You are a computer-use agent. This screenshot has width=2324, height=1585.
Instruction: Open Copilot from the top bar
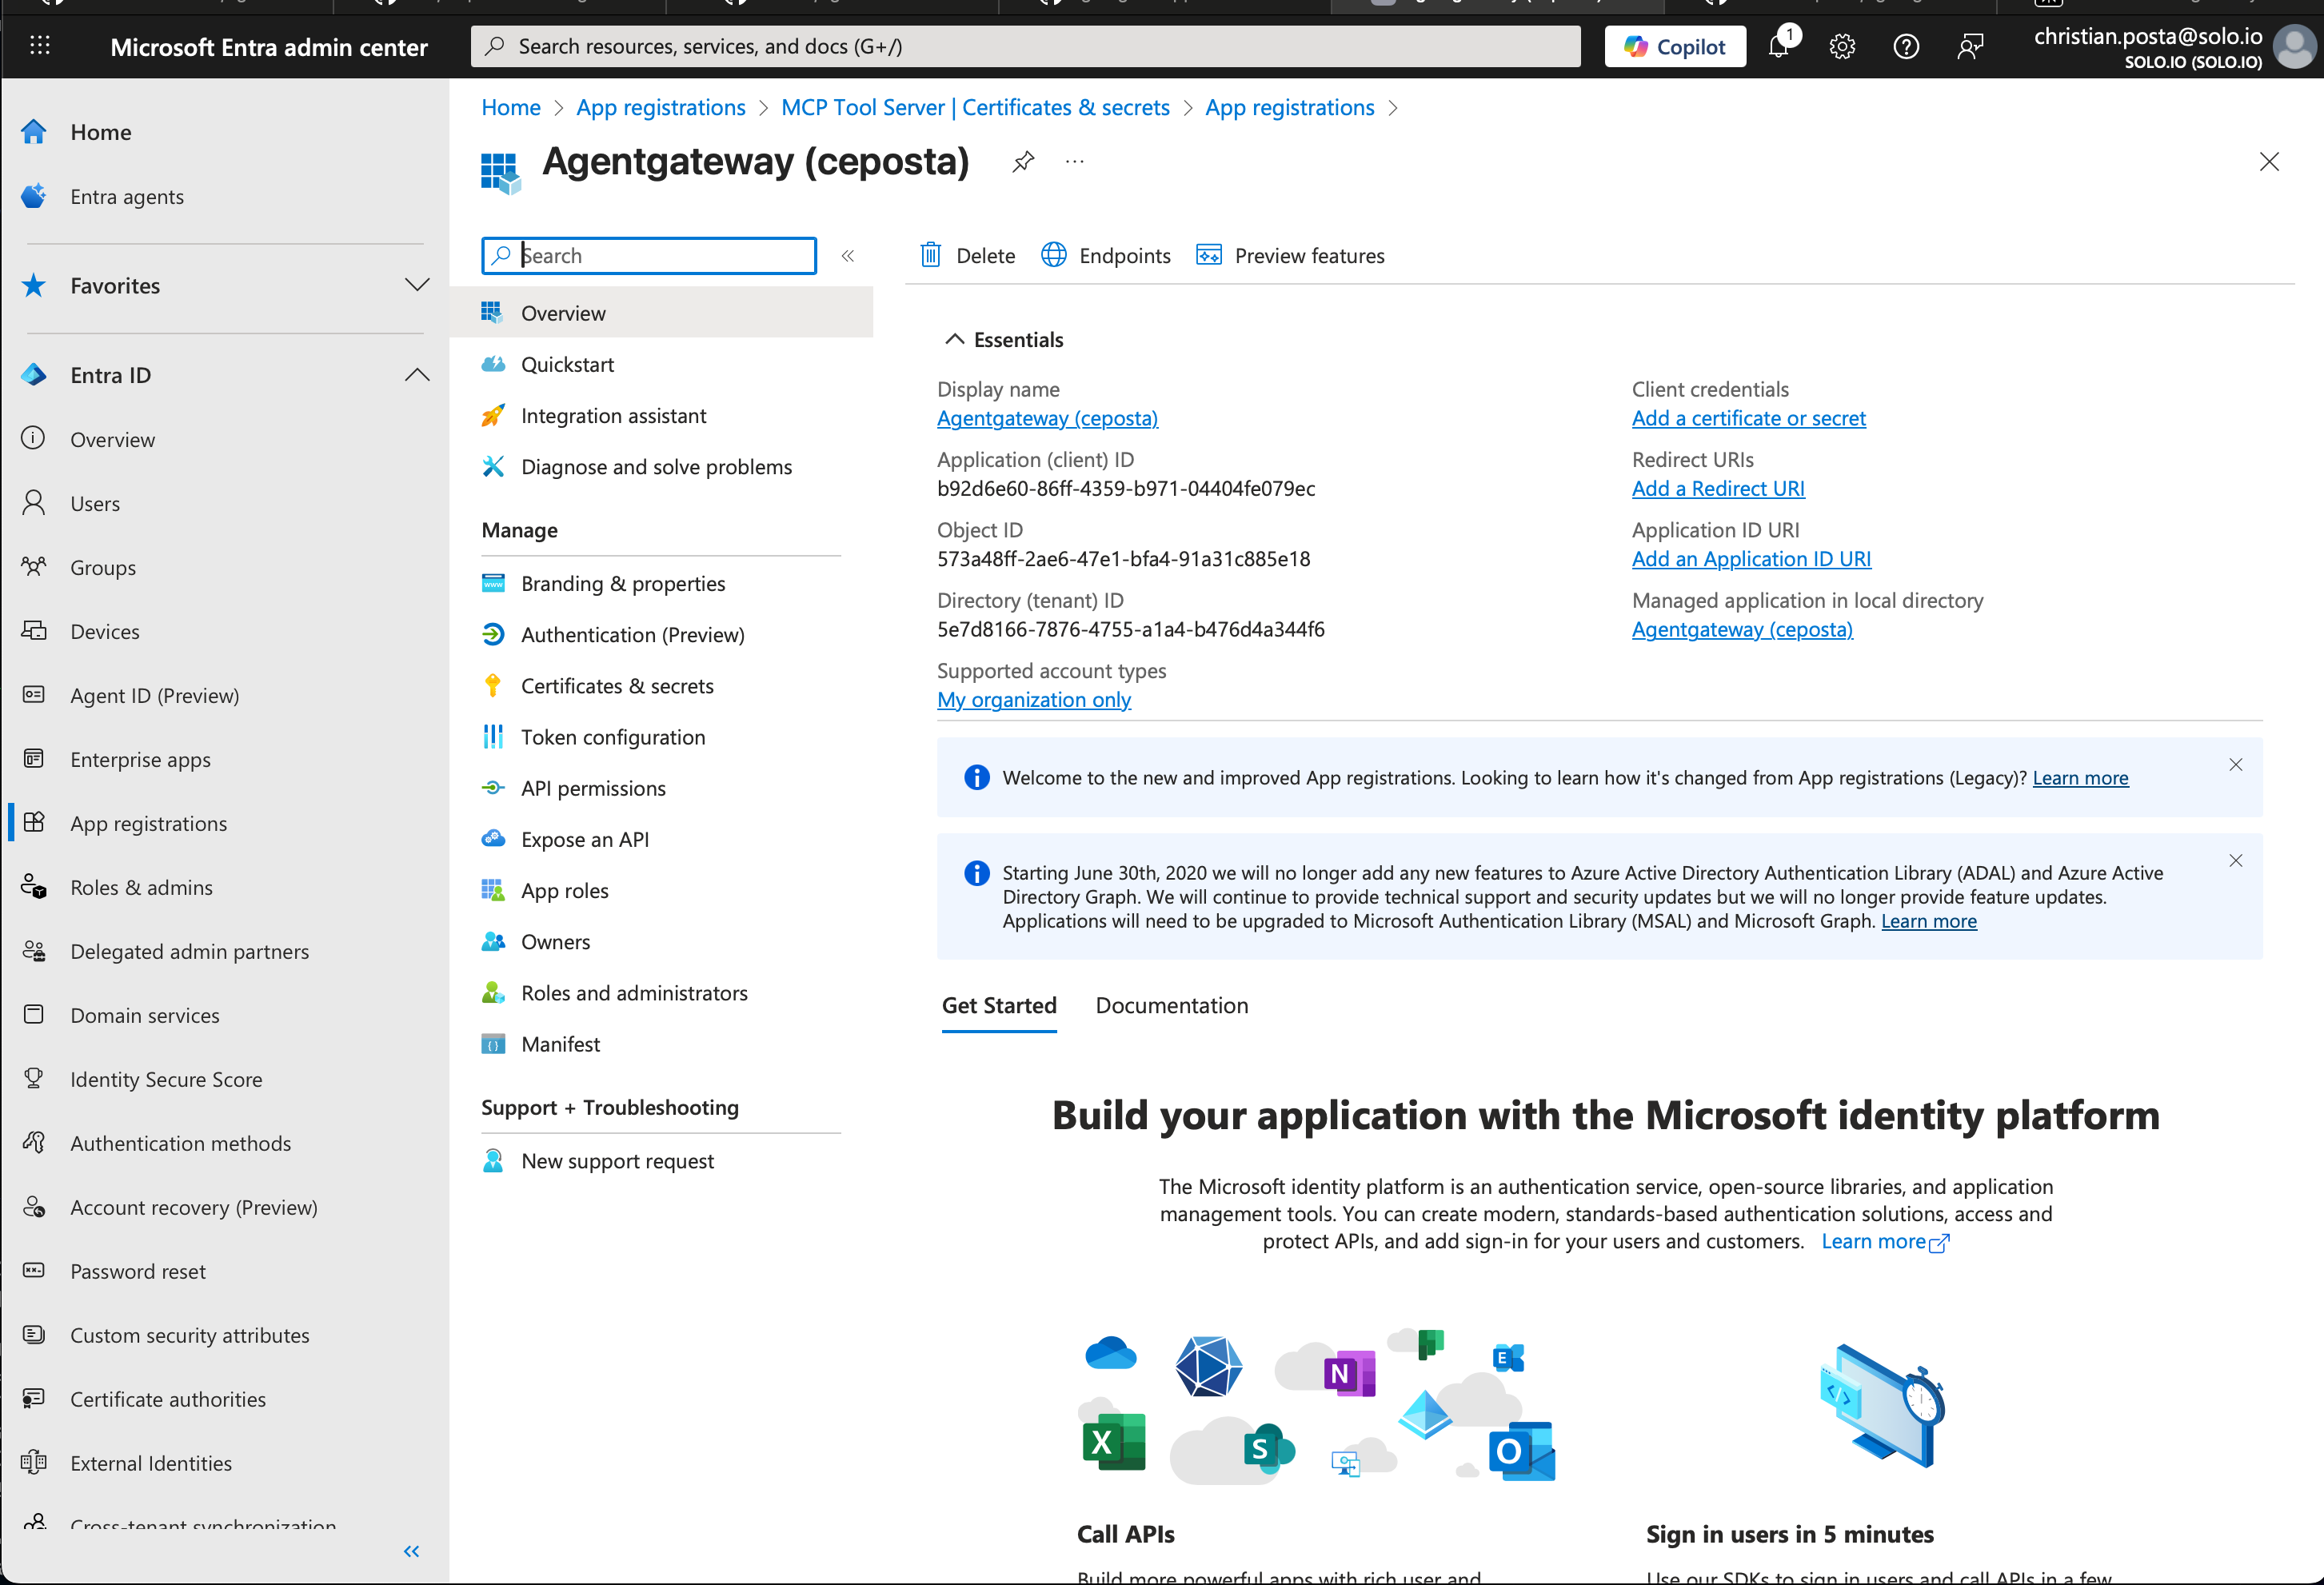click(x=1674, y=46)
